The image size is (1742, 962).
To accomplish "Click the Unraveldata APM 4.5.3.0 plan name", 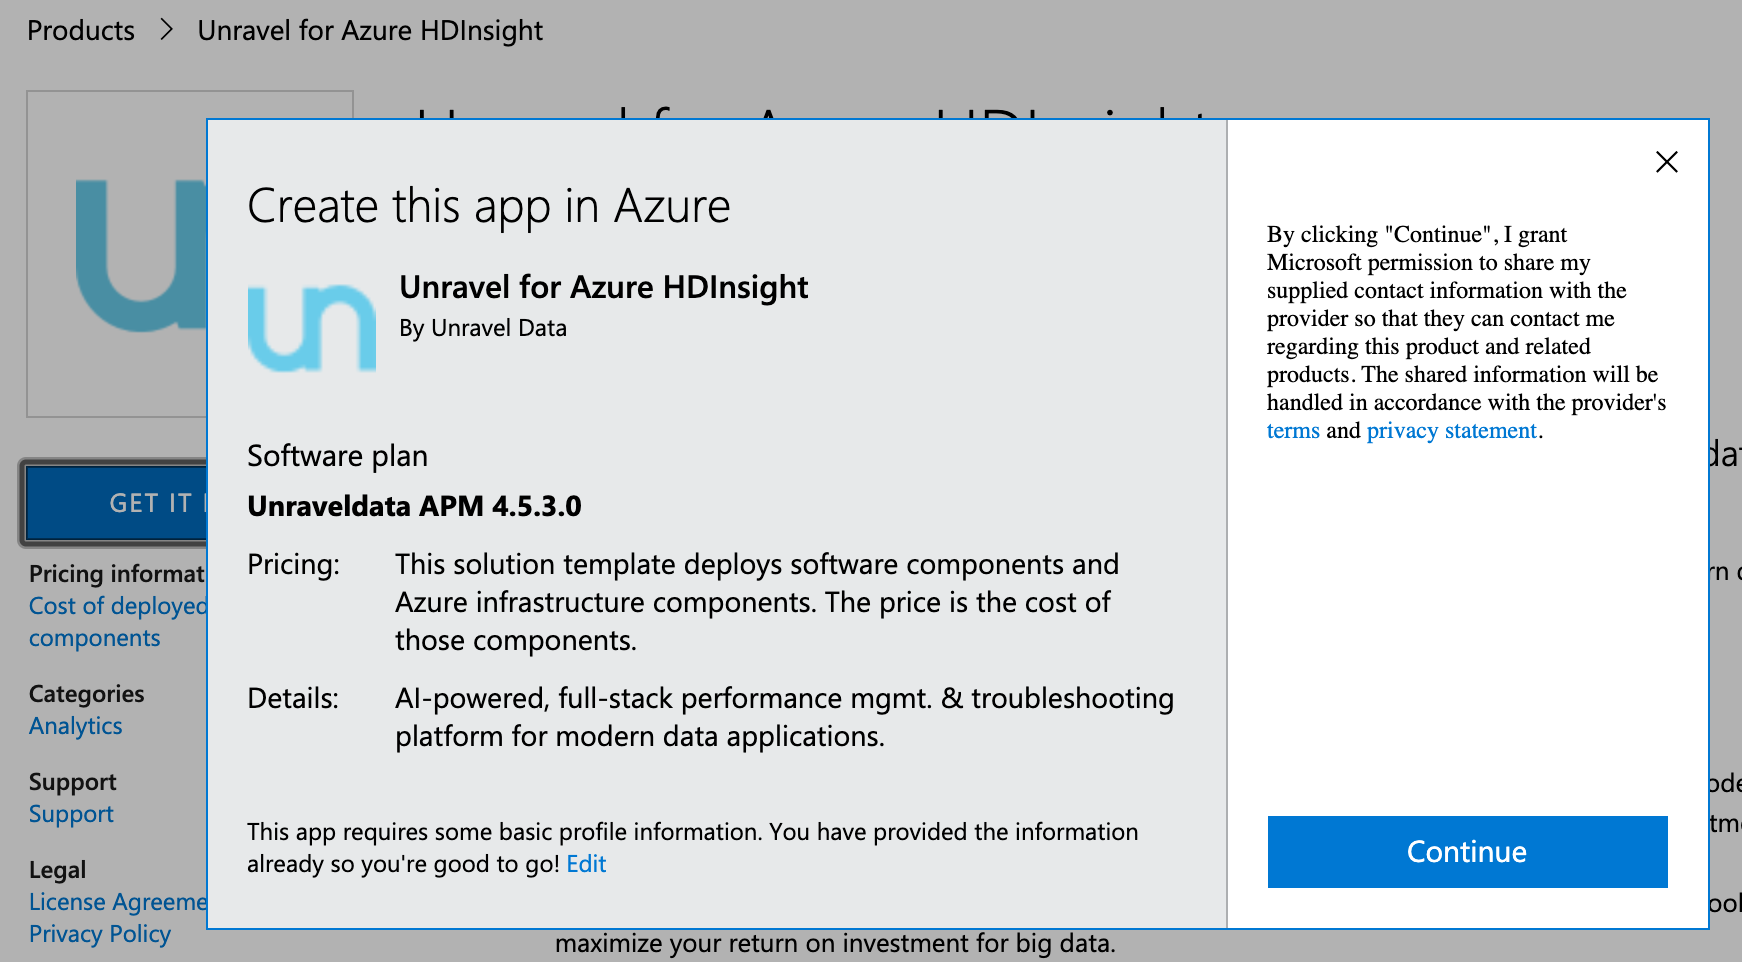I will (x=414, y=506).
